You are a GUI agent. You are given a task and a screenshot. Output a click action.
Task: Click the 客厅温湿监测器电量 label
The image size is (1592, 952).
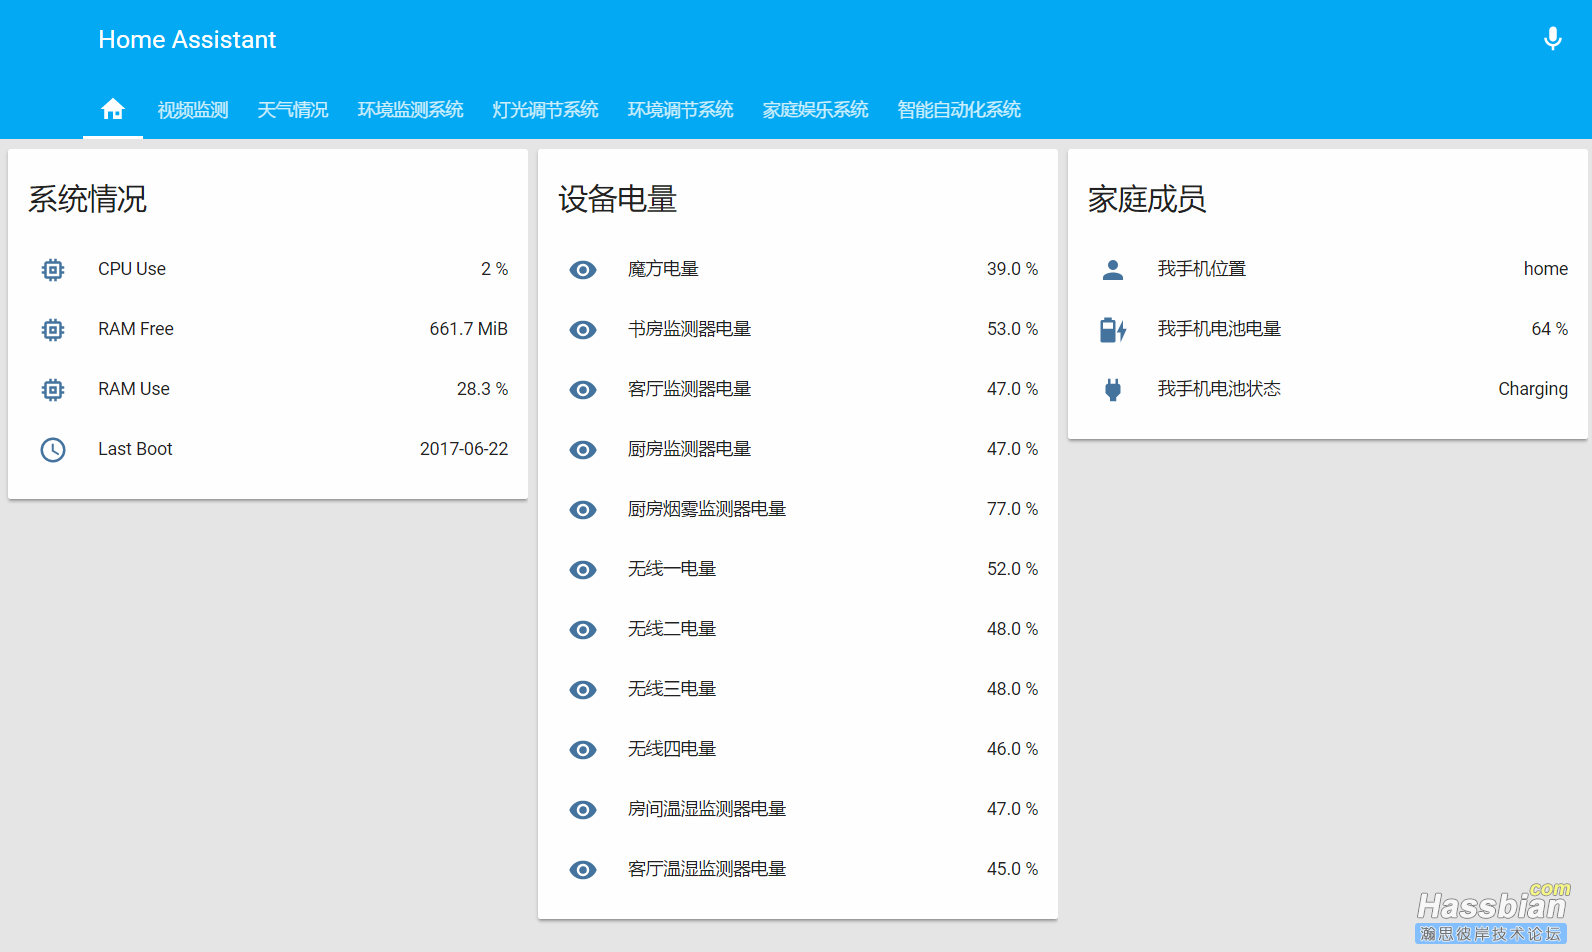coord(707,869)
